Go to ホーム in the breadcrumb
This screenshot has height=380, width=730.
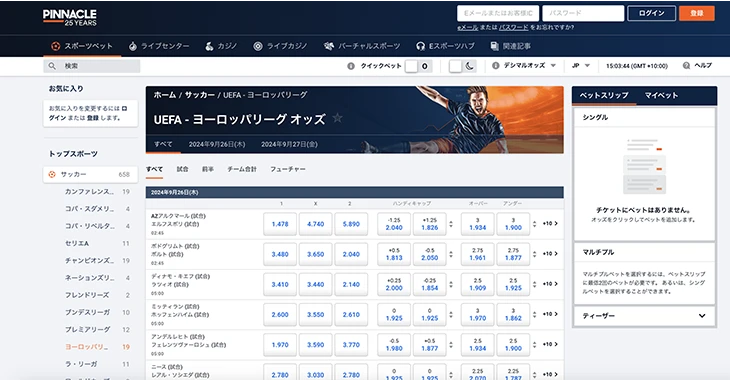[x=165, y=95]
